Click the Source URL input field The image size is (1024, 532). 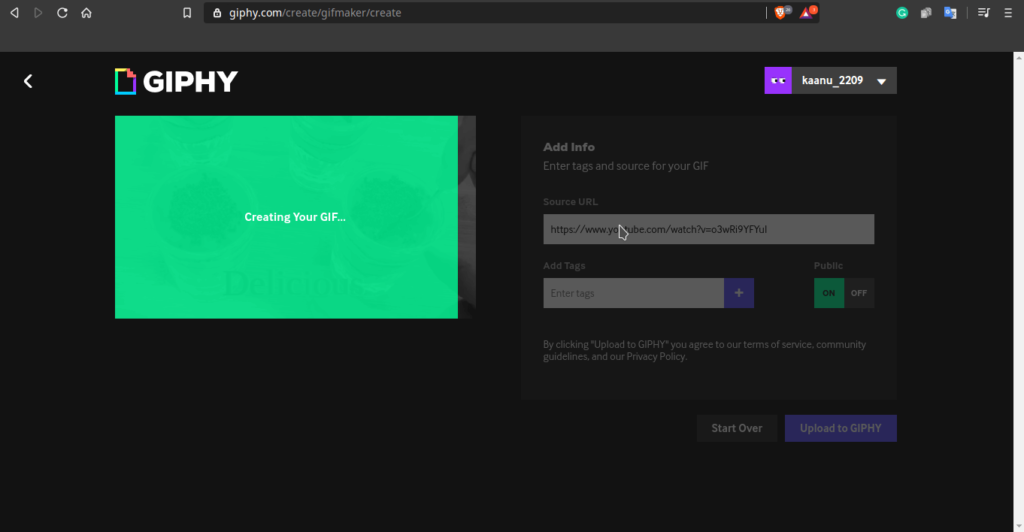point(709,229)
